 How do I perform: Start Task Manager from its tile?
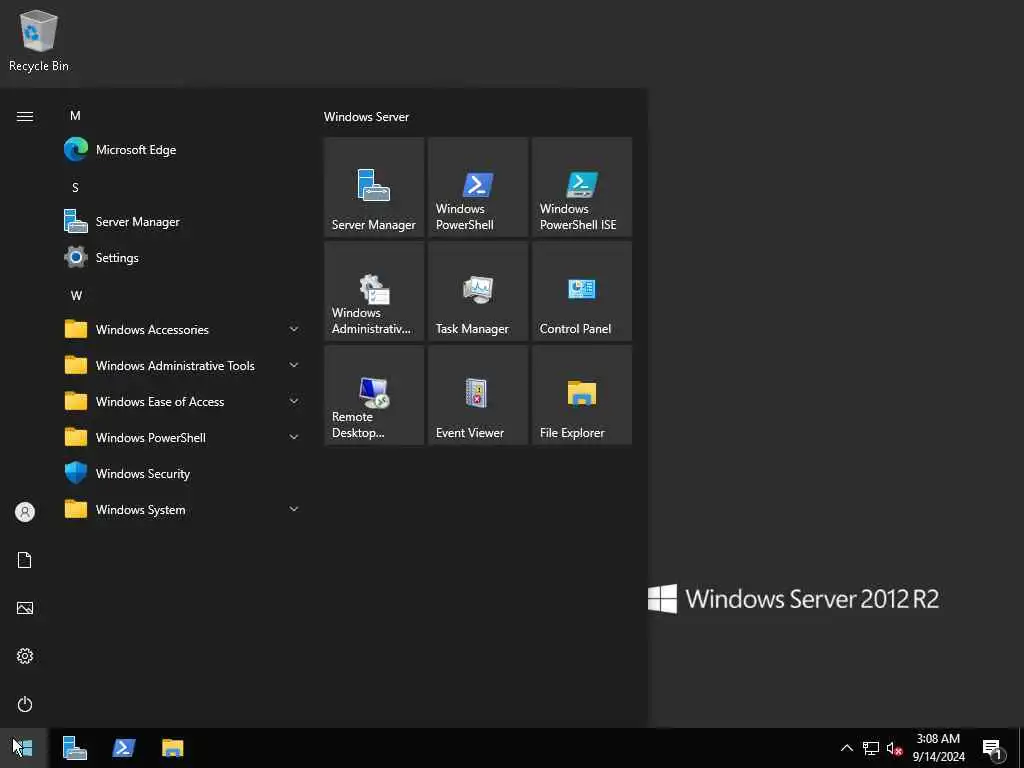pos(477,291)
